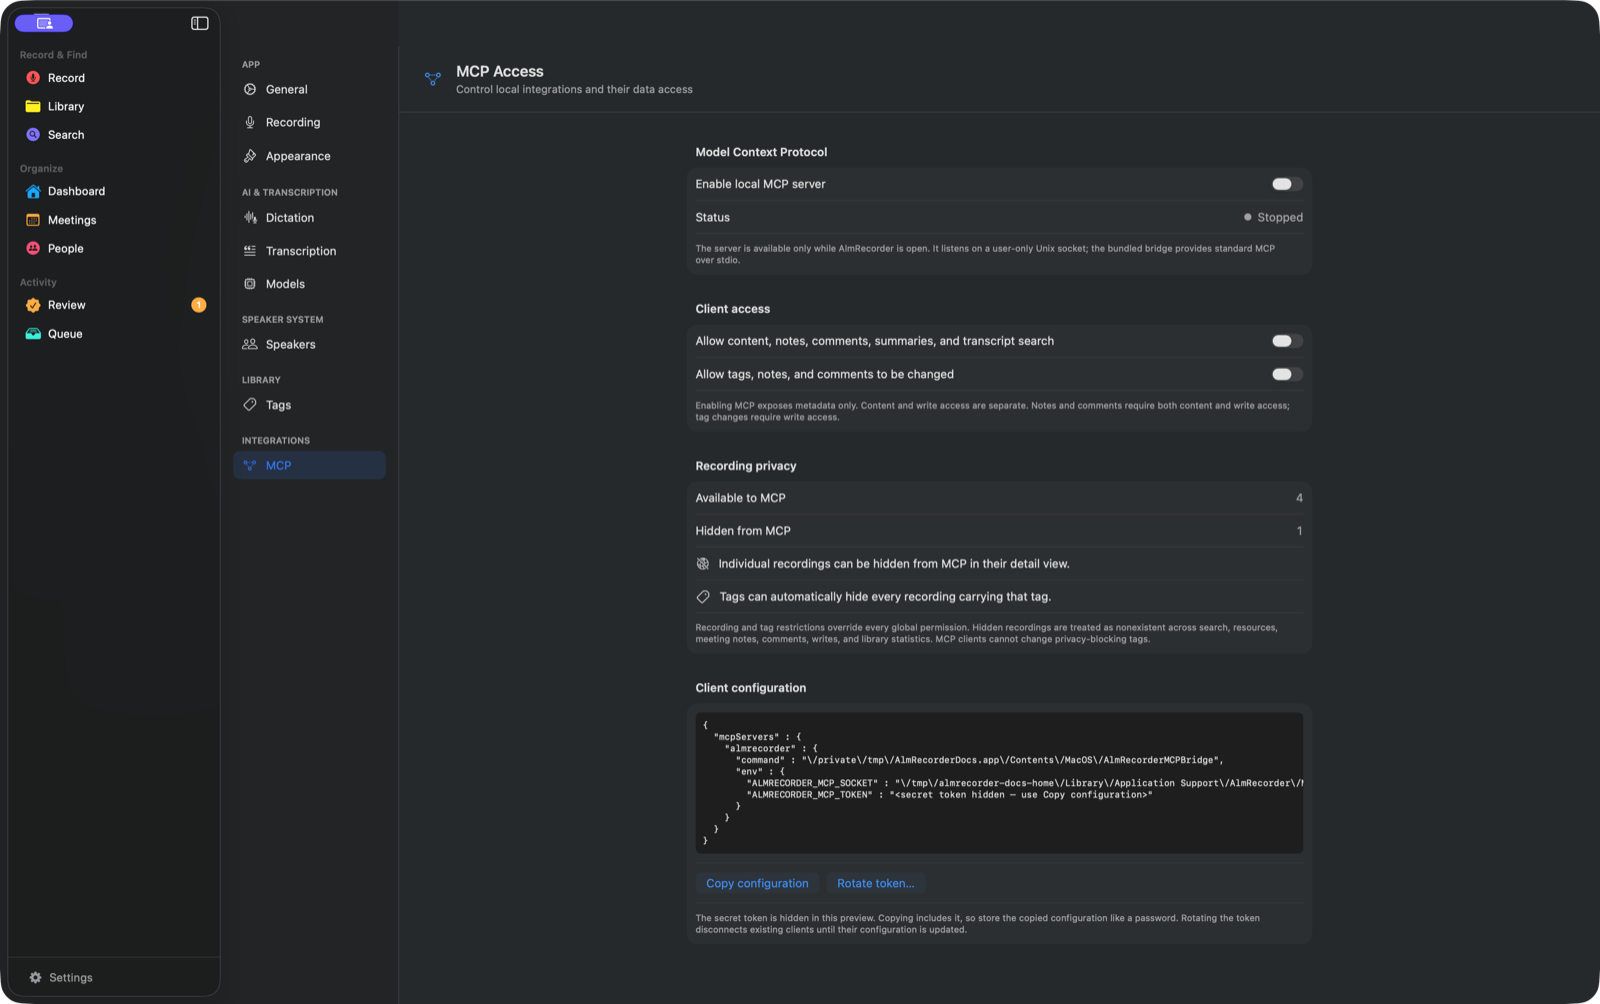Click the Dashboard house icon
The height and width of the screenshot is (1004, 1600).
click(x=33, y=191)
